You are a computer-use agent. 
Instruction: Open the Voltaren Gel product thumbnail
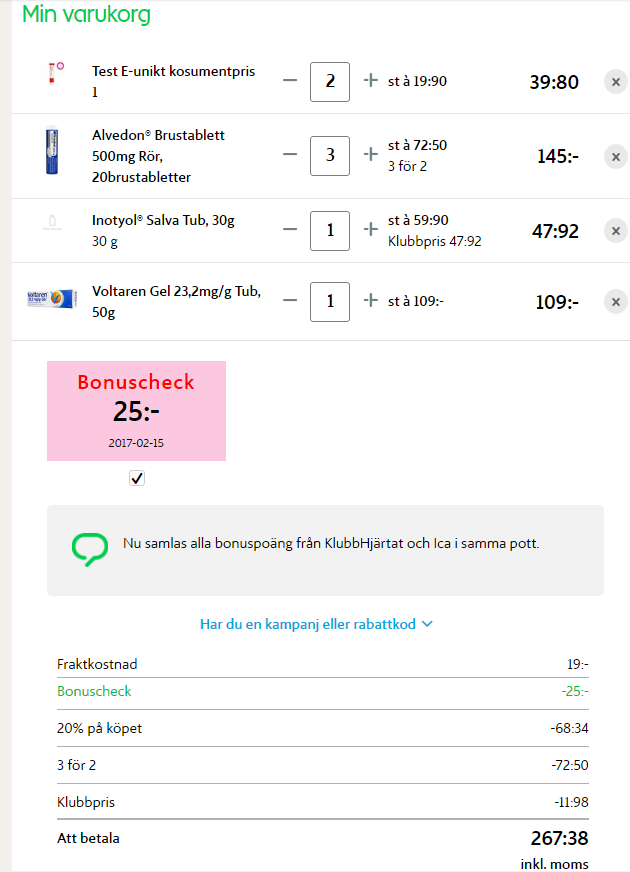52,299
